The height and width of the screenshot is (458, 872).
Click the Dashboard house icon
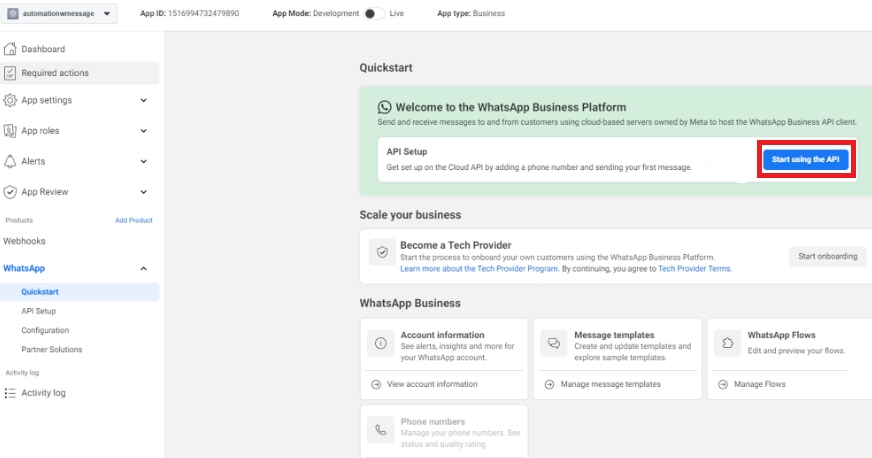(10, 49)
